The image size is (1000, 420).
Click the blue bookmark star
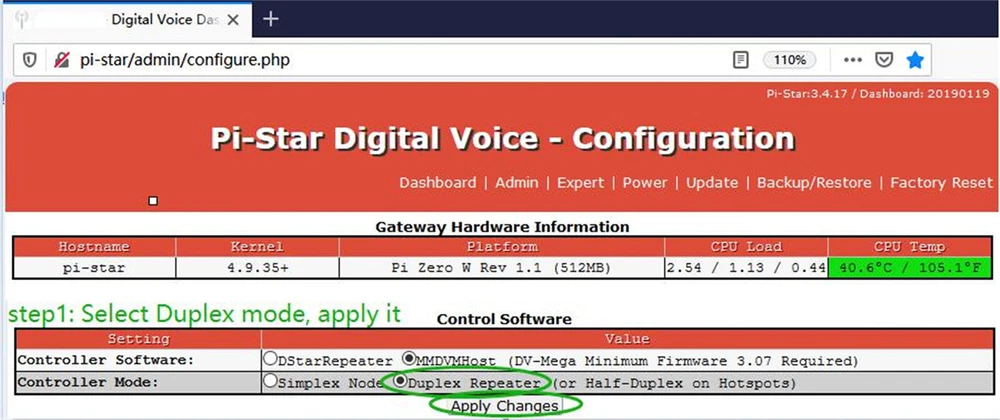[x=914, y=60]
